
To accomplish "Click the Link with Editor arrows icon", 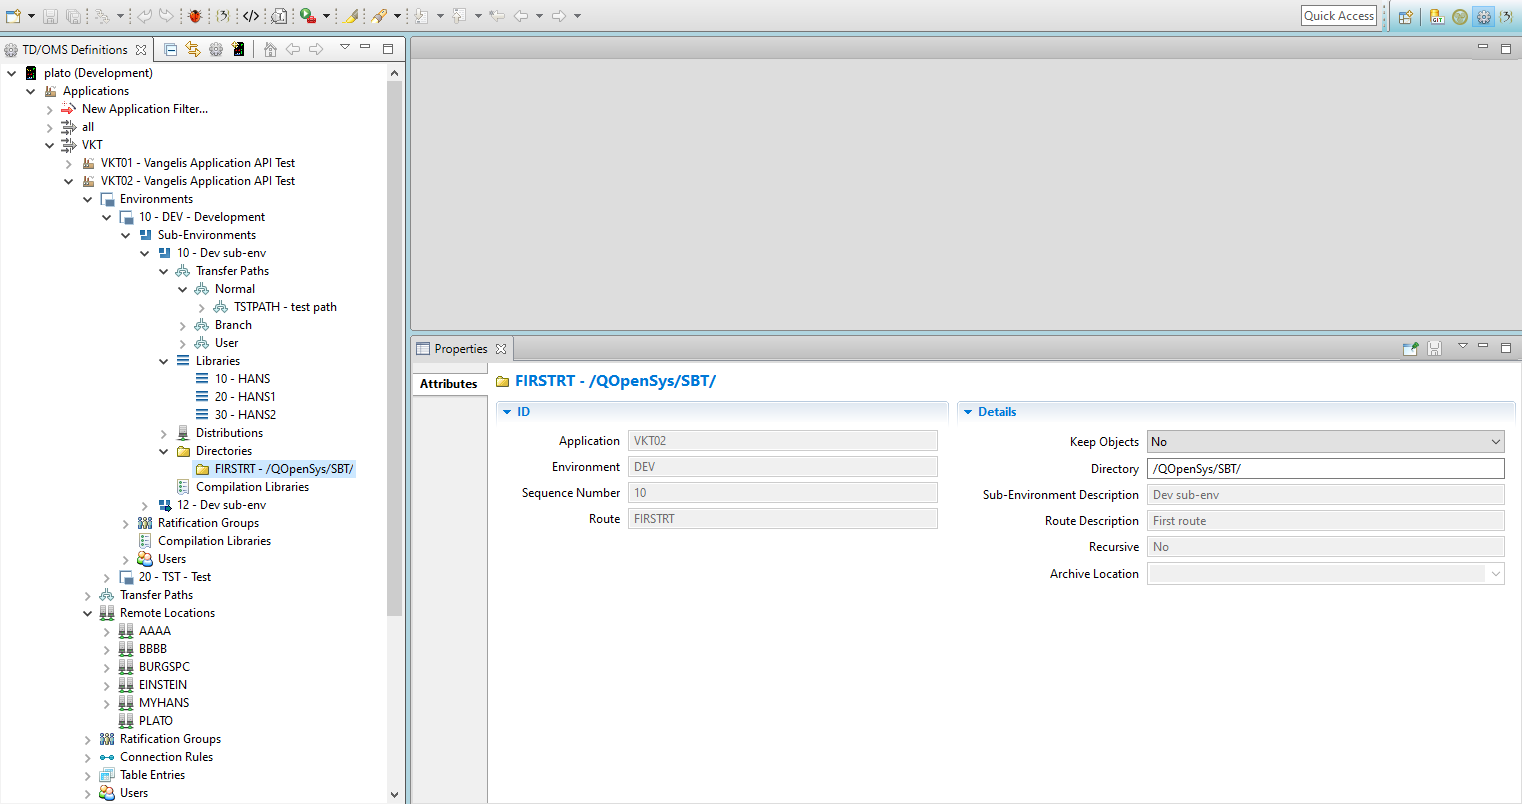I will [x=193, y=49].
